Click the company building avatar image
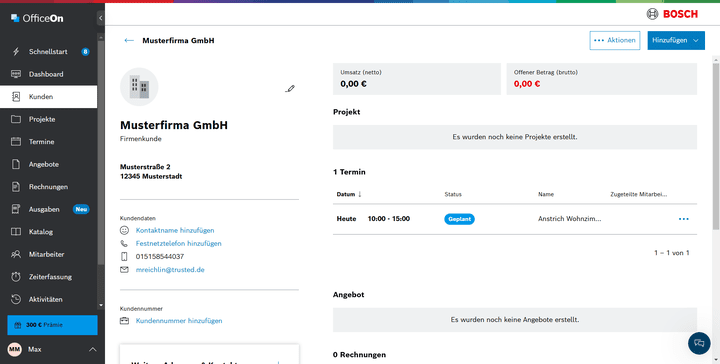The width and height of the screenshot is (720, 364). [139, 87]
